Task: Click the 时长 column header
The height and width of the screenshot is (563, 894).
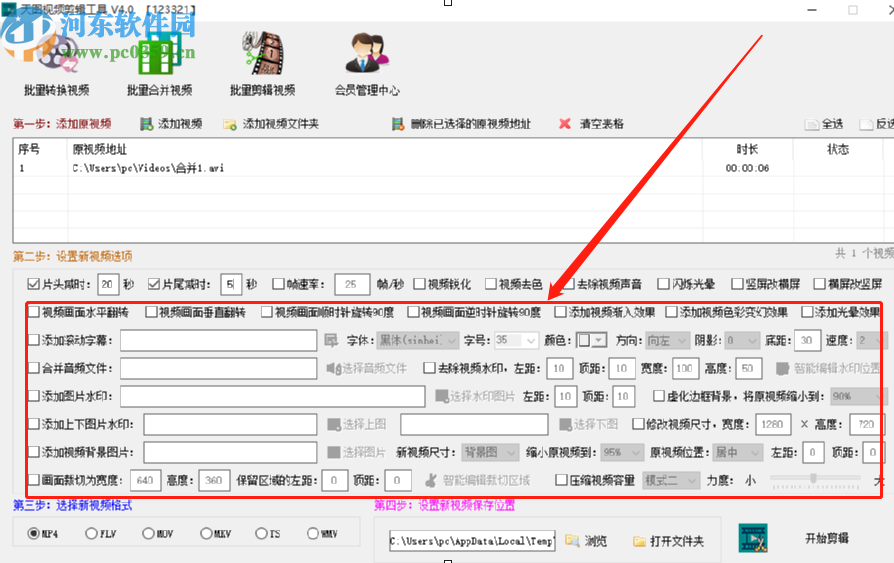Action: pyautogui.click(x=747, y=149)
